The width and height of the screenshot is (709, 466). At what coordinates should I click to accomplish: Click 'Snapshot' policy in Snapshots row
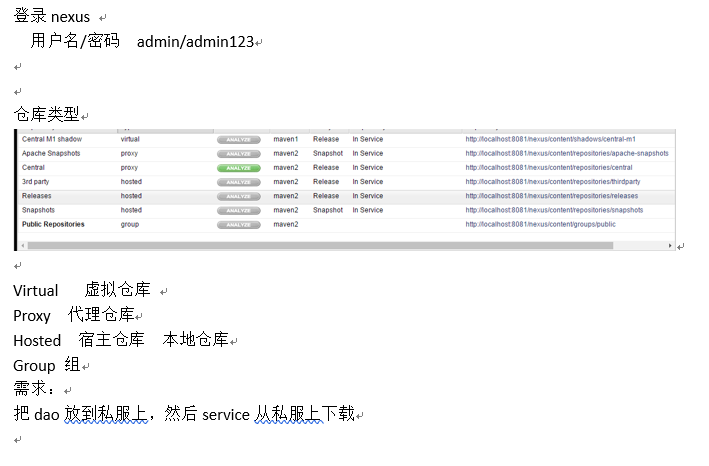(x=328, y=210)
